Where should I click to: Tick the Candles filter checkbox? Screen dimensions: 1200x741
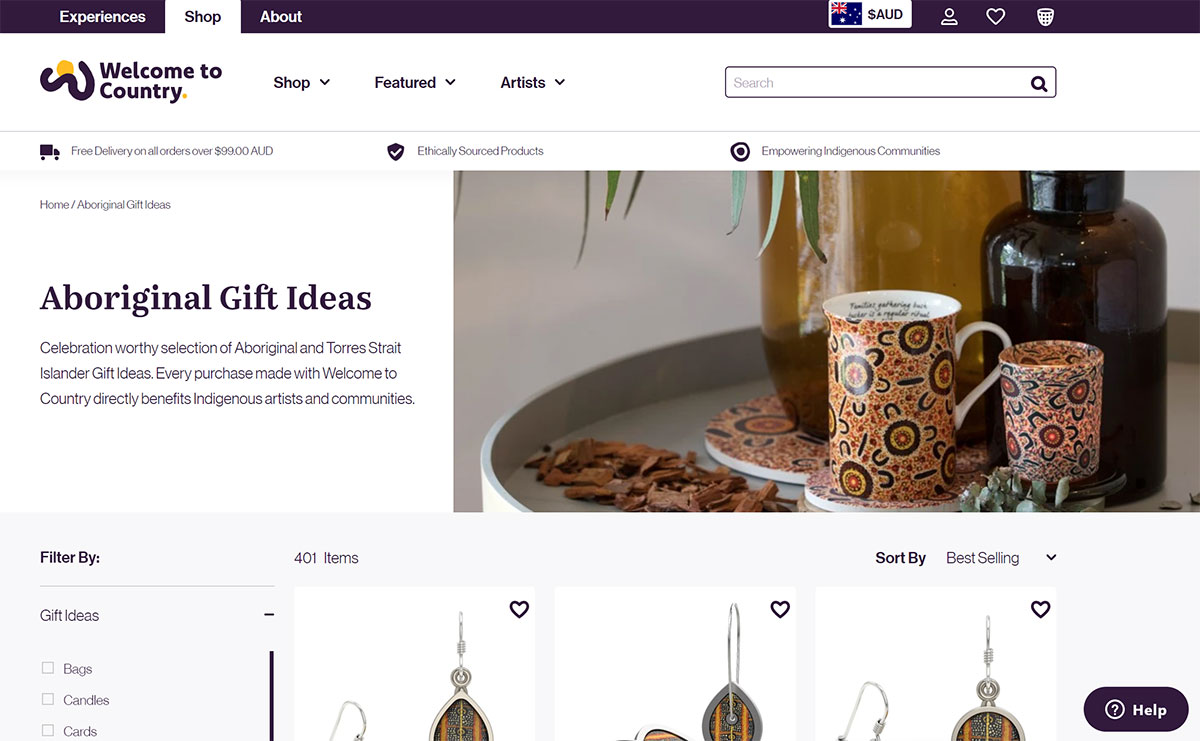[x=48, y=699]
